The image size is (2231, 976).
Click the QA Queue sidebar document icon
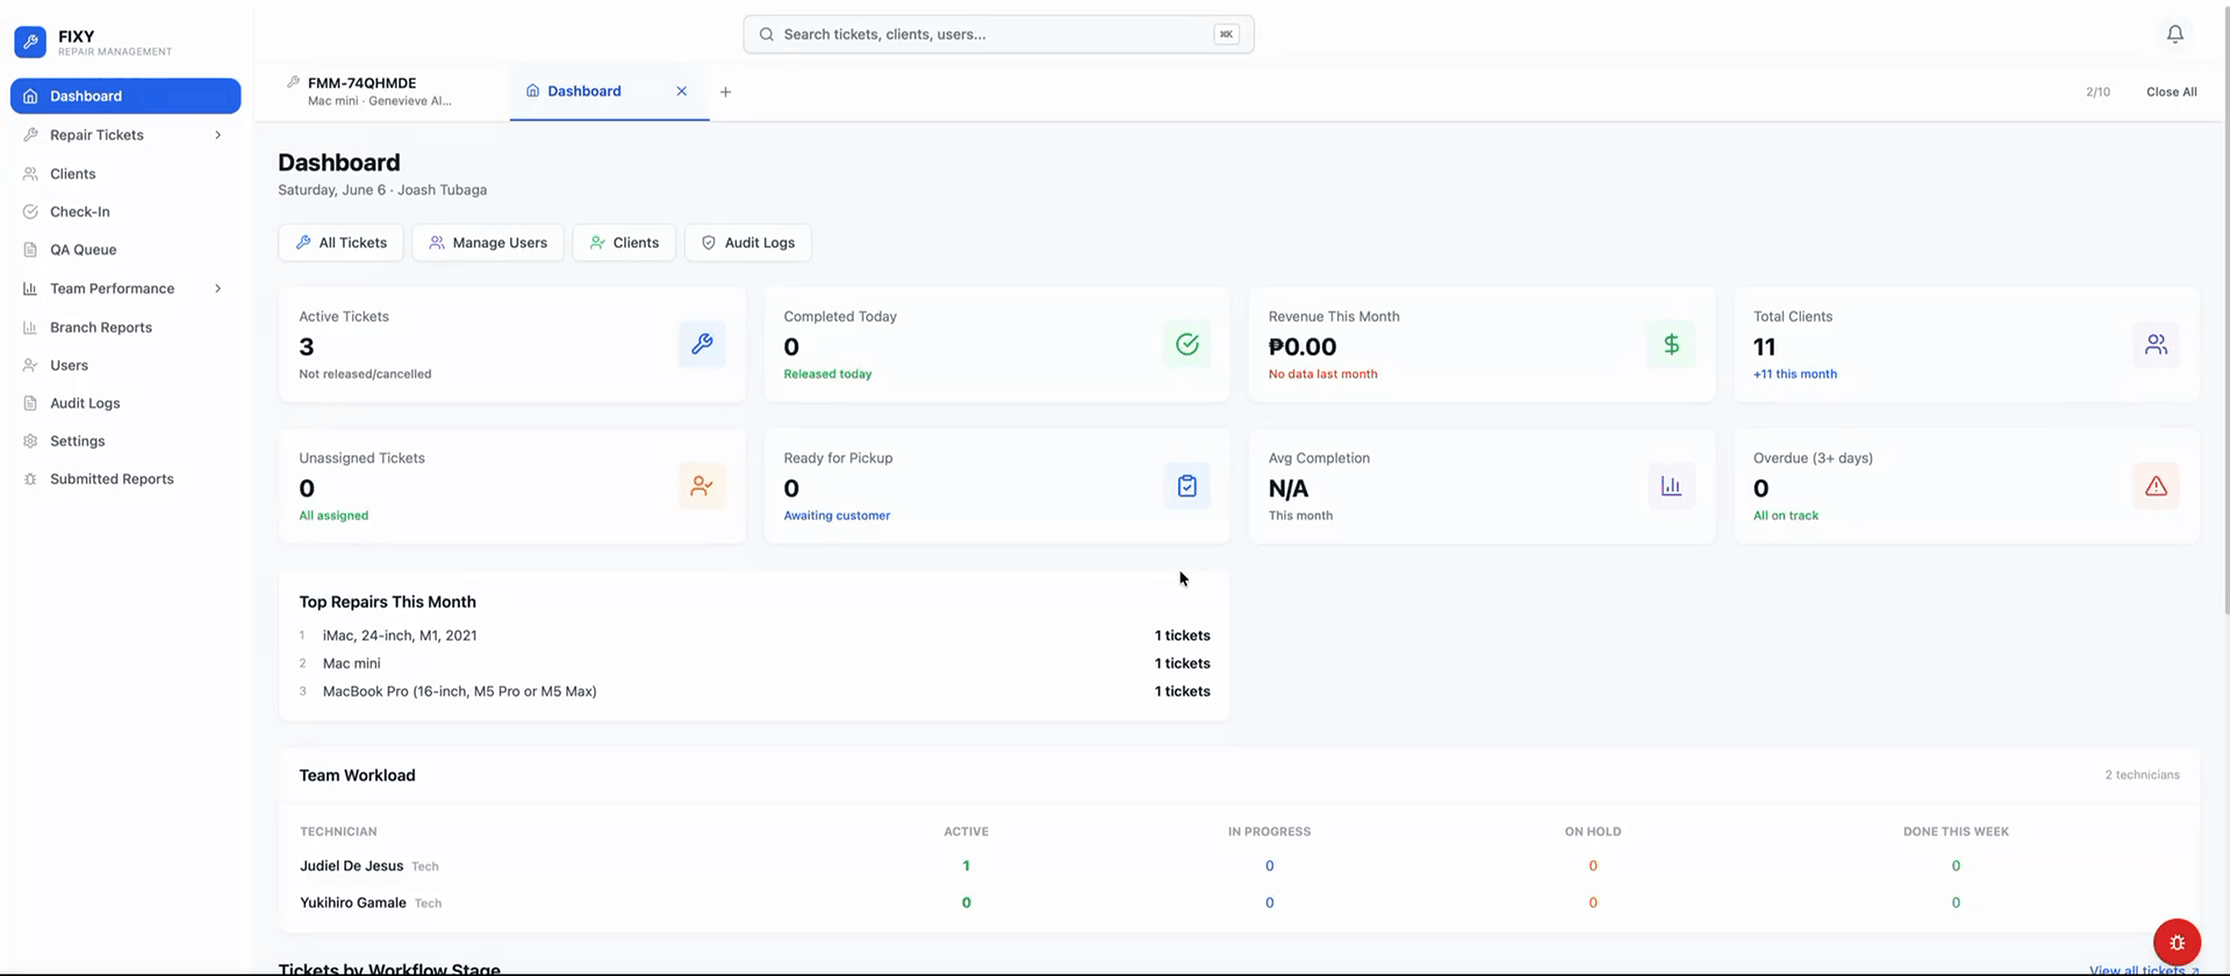click(30, 250)
